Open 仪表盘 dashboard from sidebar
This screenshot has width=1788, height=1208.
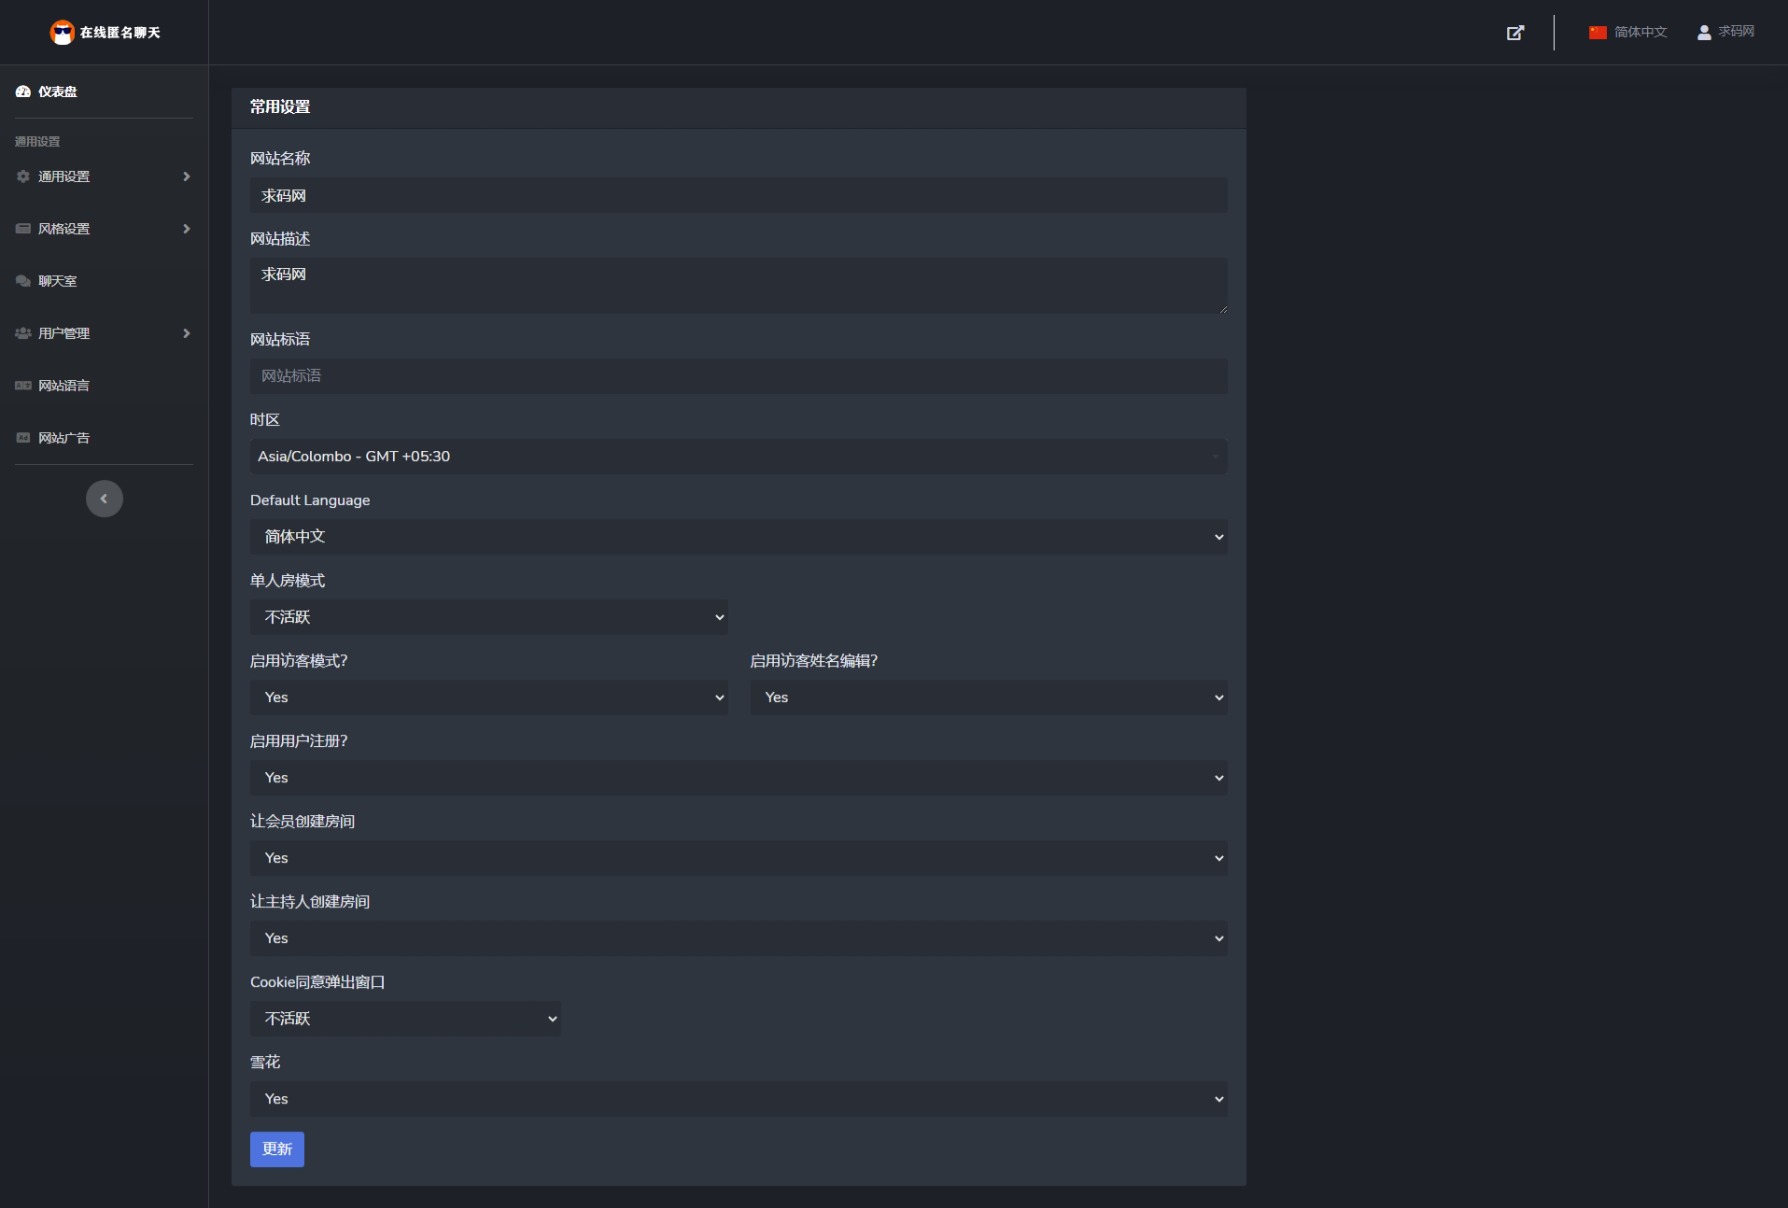point(57,92)
